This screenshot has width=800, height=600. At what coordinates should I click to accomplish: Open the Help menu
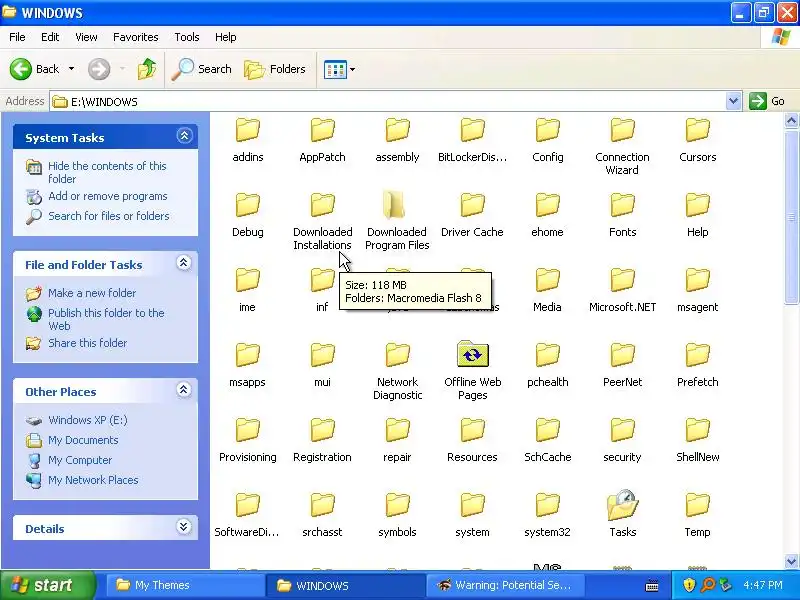(x=226, y=37)
